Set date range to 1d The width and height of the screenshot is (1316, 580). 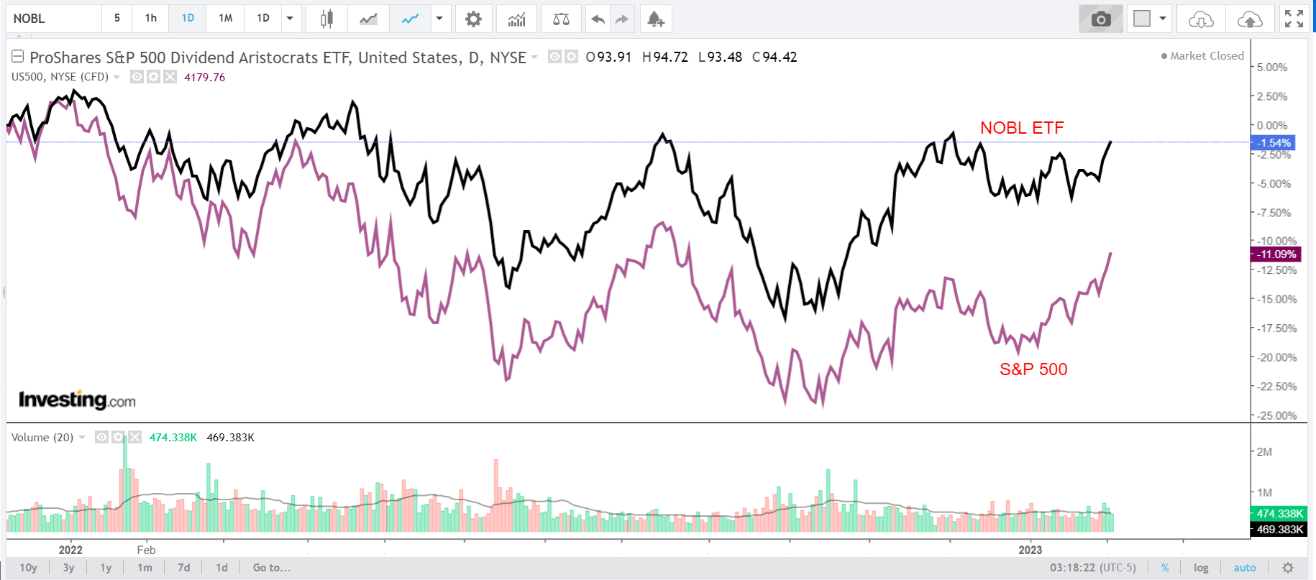[222, 567]
